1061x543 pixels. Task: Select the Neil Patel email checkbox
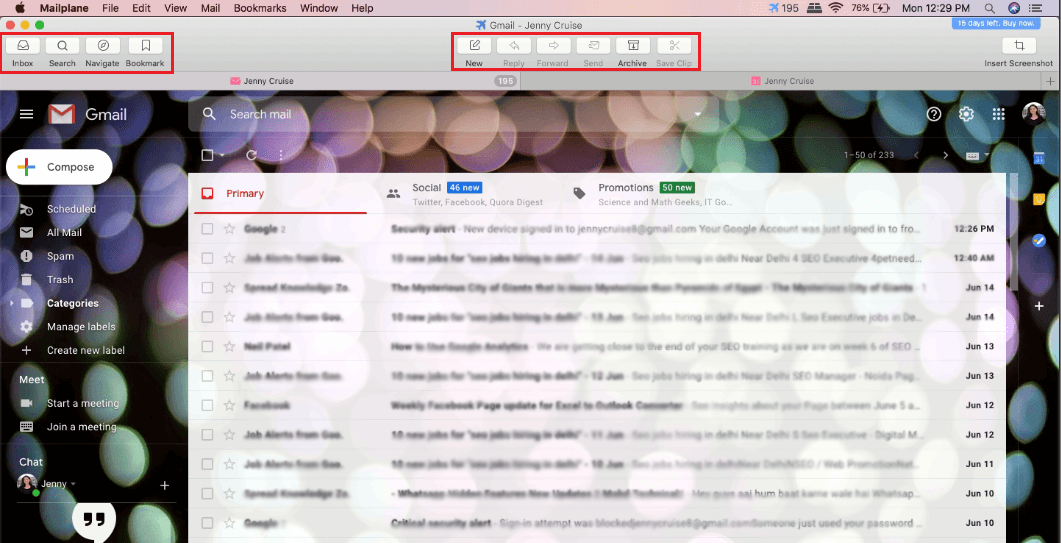pyautogui.click(x=207, y=347)
